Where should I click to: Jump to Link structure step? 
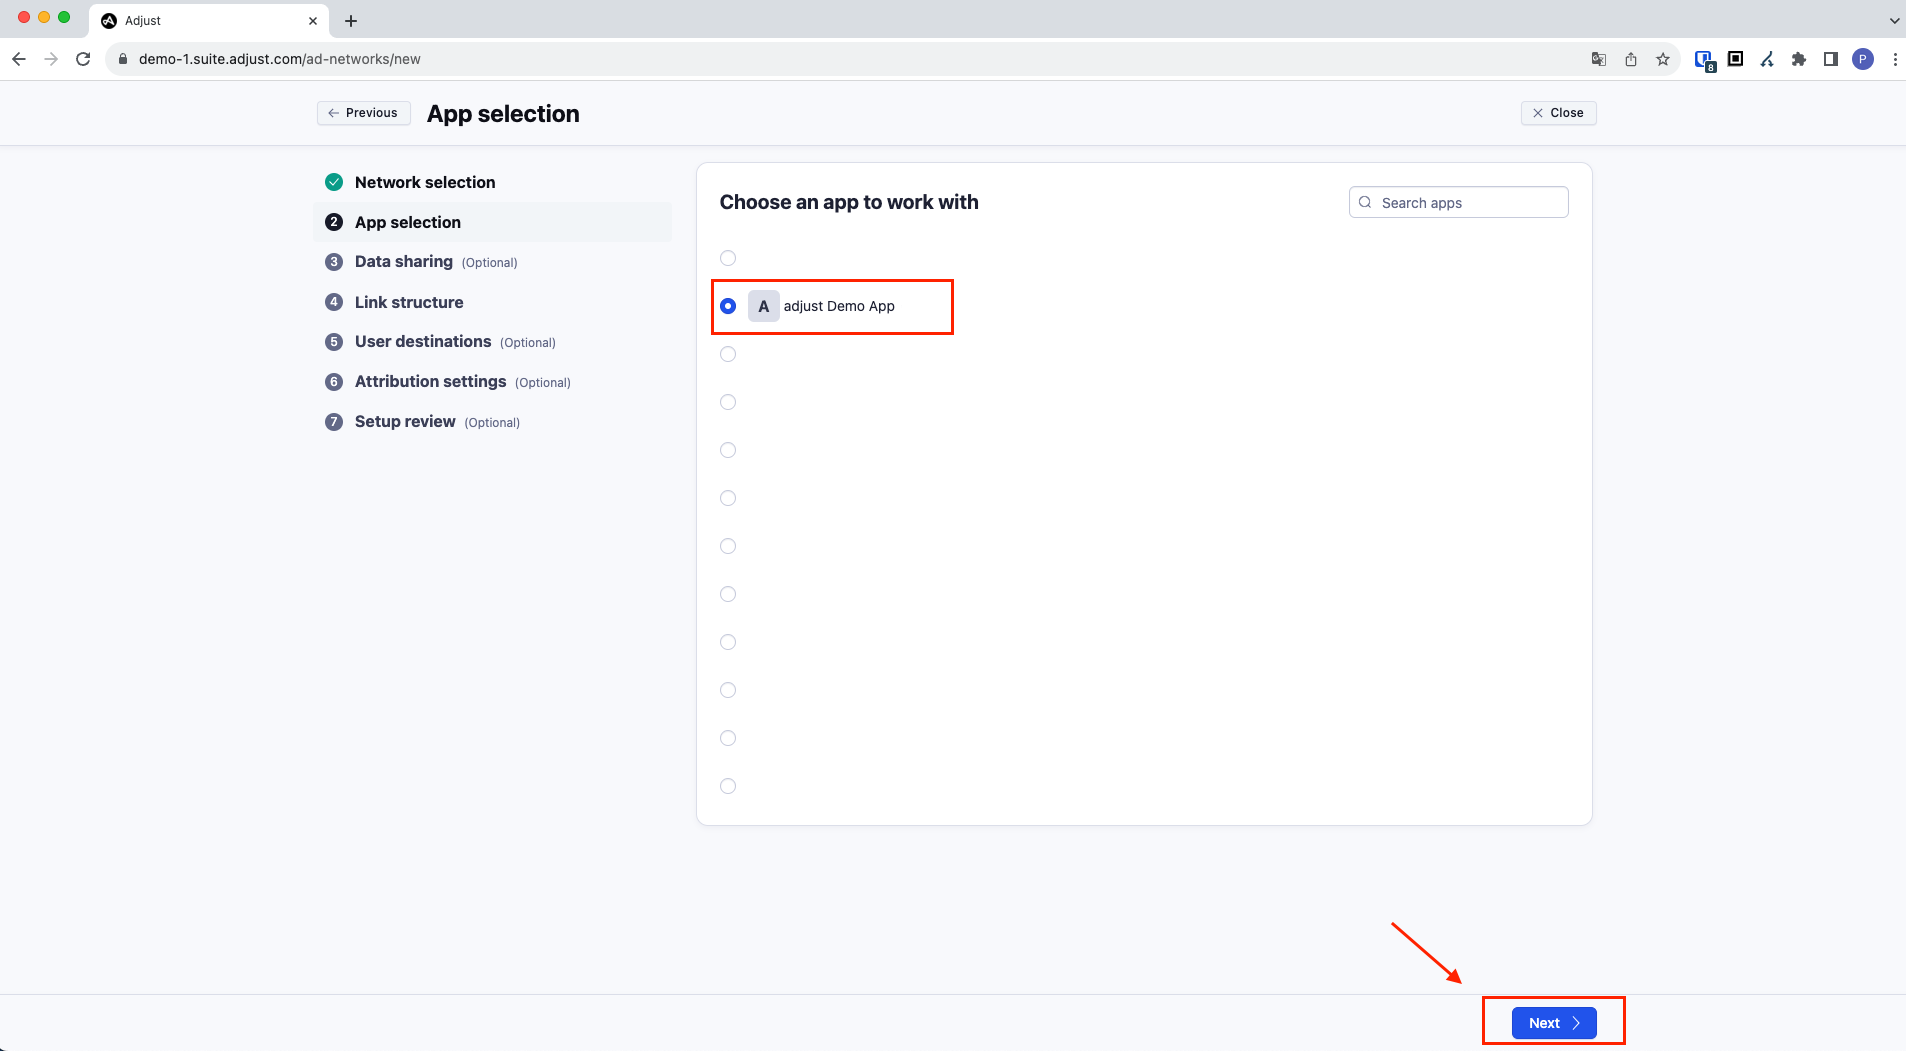[408, 302]
